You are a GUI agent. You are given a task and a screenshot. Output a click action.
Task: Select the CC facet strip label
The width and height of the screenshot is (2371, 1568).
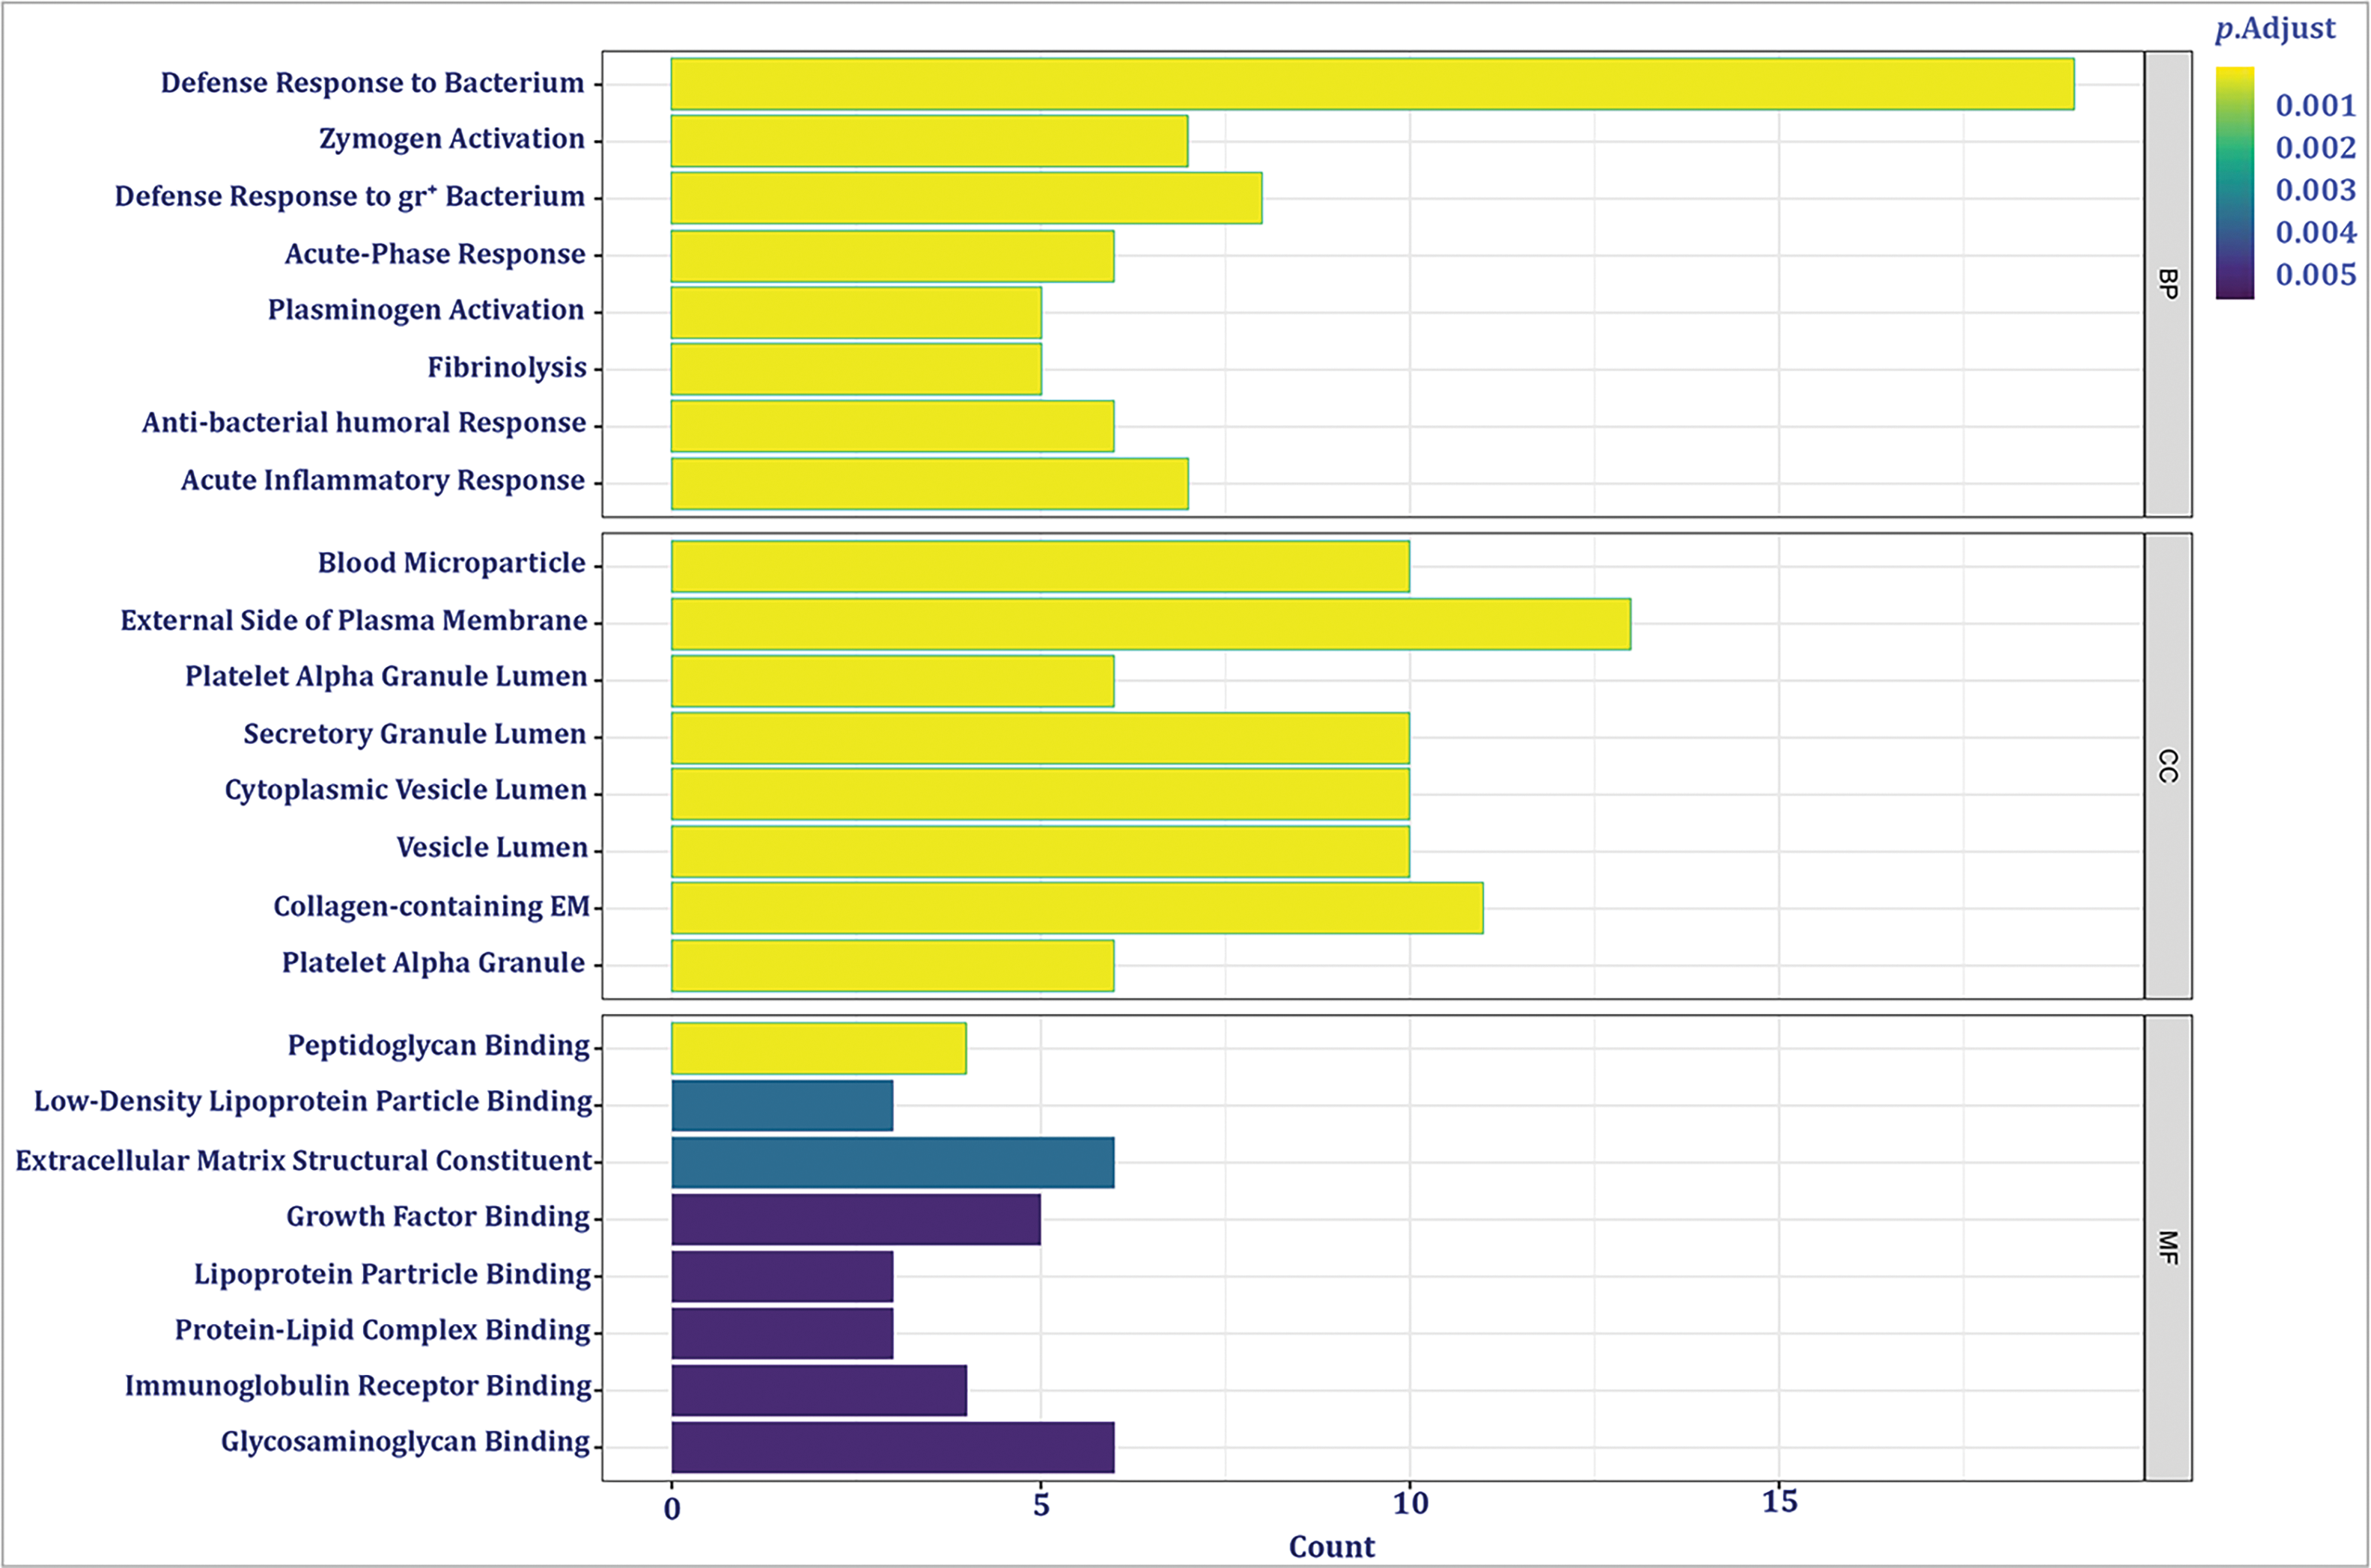click(x=2167, y=766)
